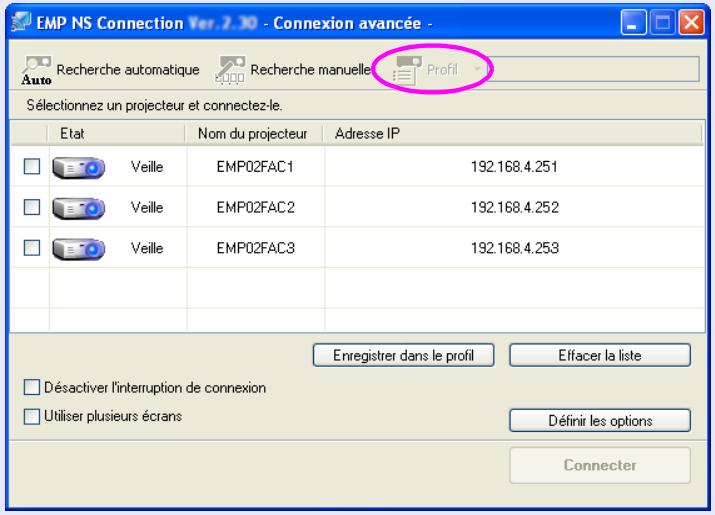
Task: Click projector icon in EMP02FAC3 row
Action: pos(78,249)
